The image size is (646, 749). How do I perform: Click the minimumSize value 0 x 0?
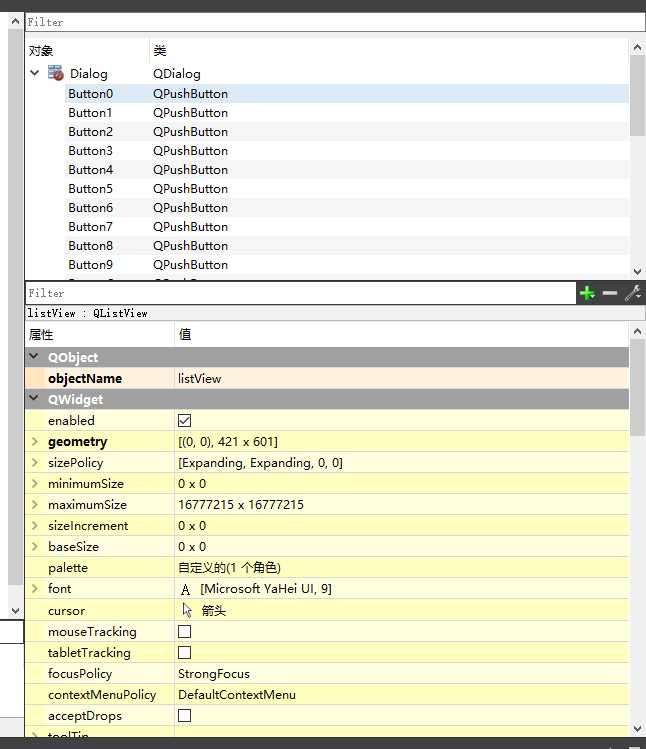coord(192,484)
